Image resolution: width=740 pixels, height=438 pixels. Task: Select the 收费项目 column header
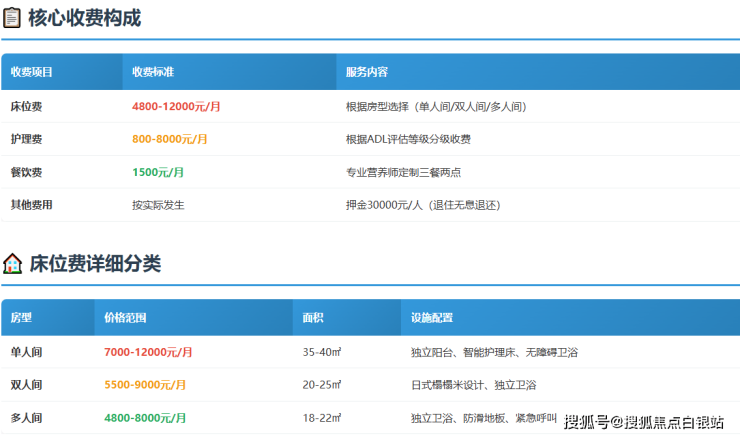[x=32, y=72]
